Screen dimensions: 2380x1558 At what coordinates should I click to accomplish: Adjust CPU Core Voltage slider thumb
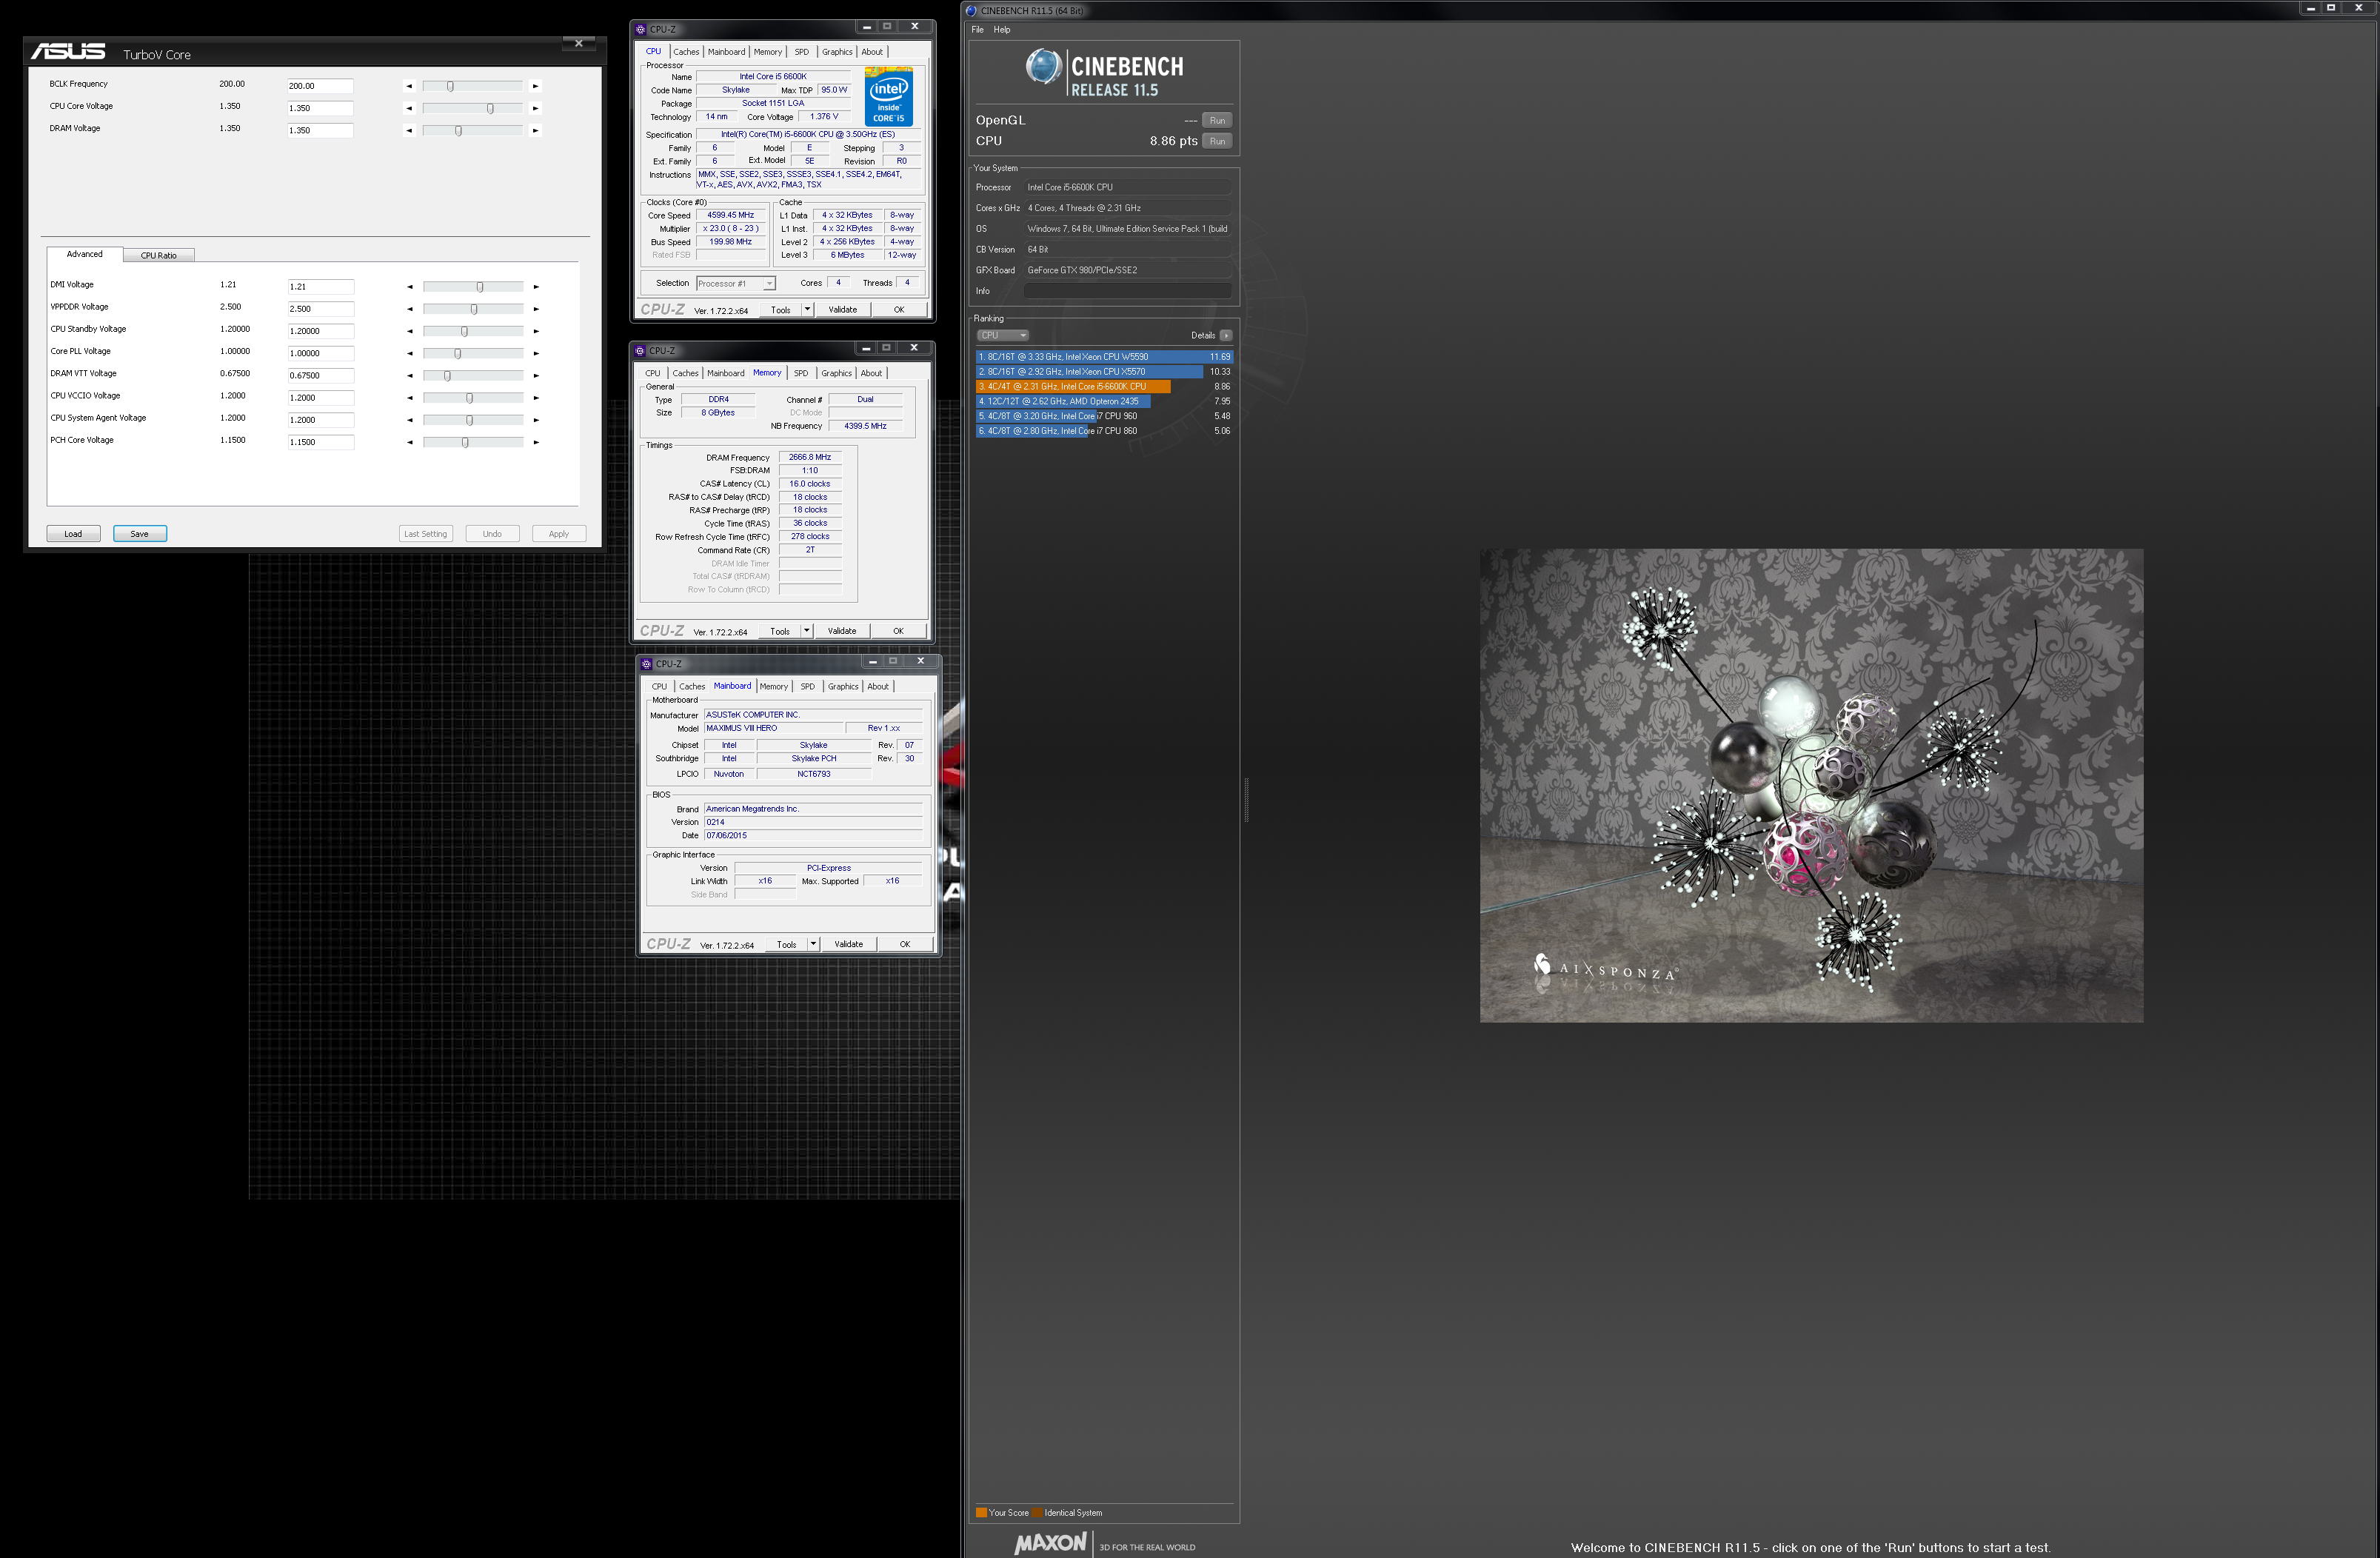click(x=490, y=108)
